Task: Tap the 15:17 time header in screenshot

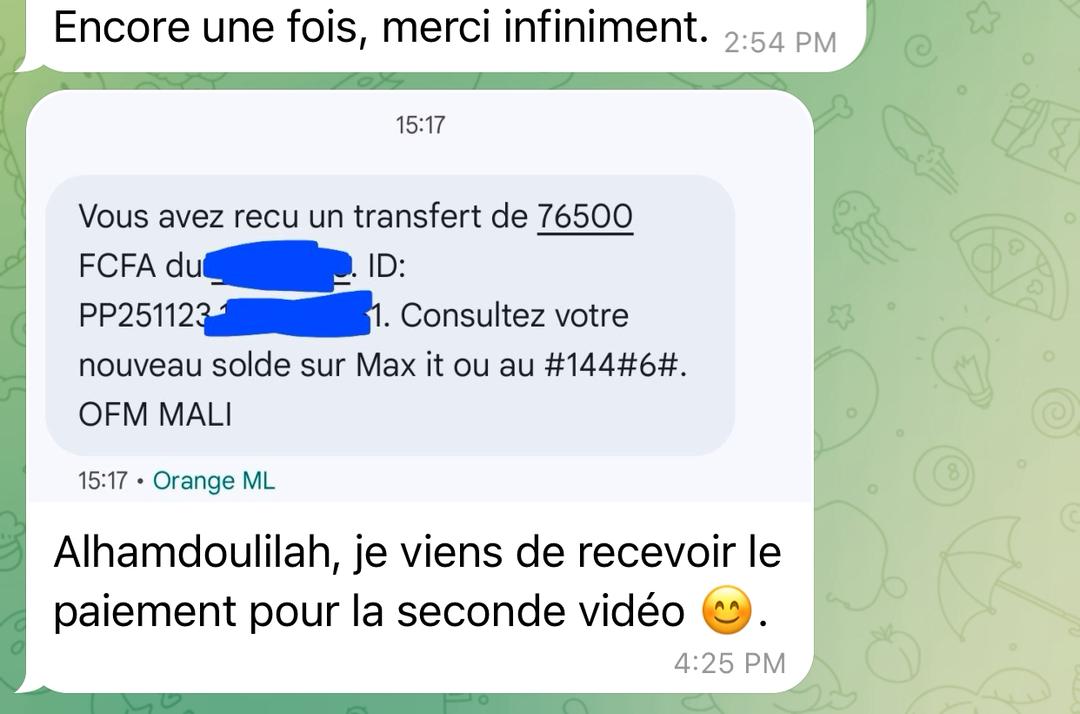Action: pos(420,125)
